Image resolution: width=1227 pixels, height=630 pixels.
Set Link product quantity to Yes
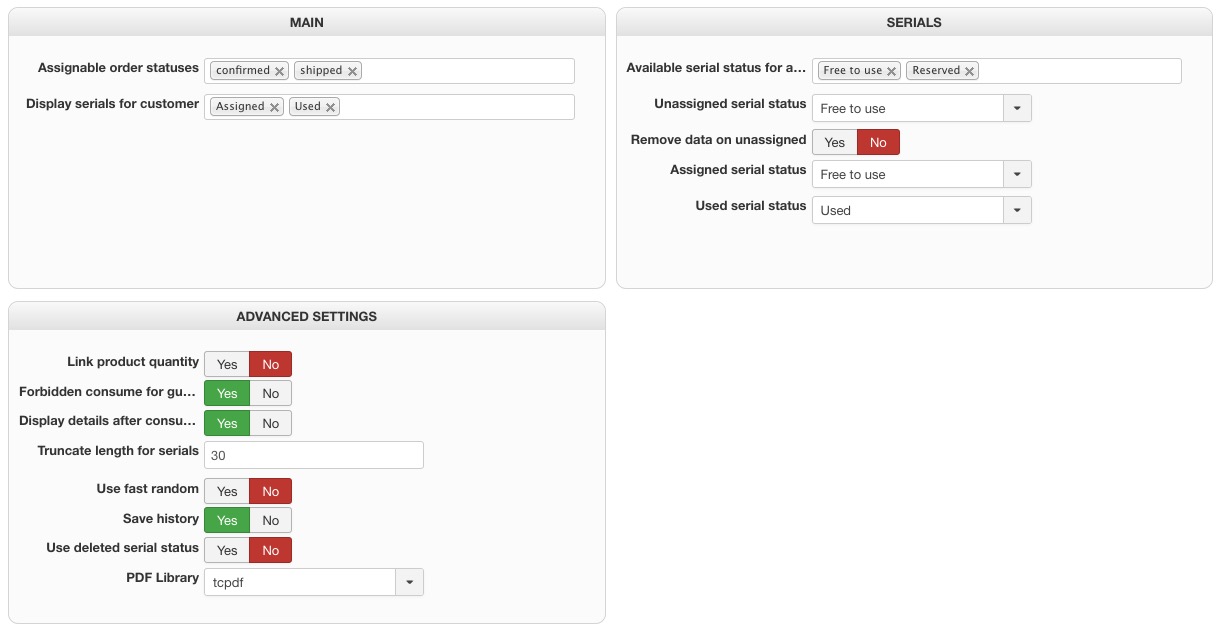click(x=227, y=364)
